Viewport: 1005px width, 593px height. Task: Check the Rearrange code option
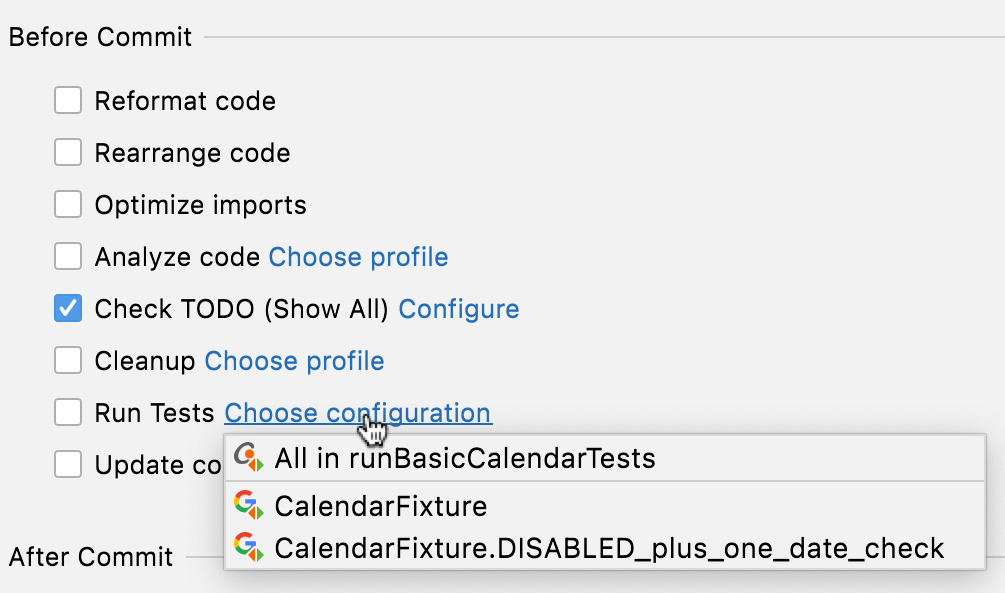tap(67, 152)
